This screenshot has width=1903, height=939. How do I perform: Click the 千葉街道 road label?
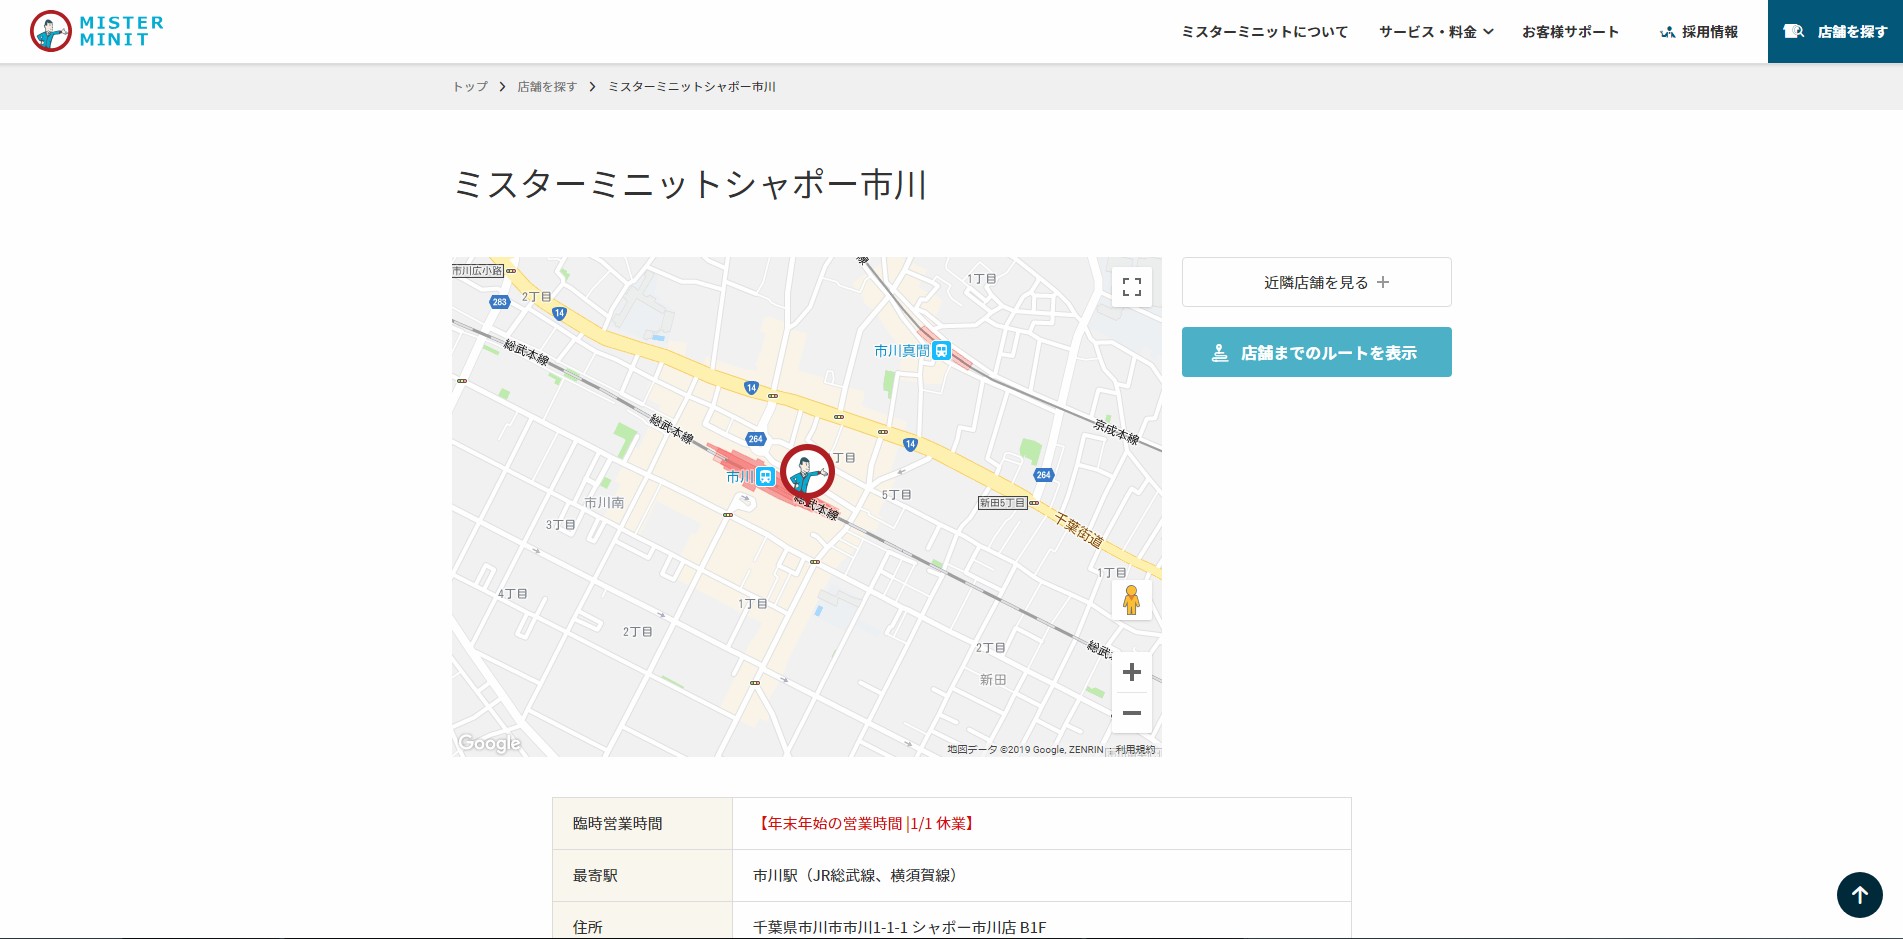[x=1080, y=529]
